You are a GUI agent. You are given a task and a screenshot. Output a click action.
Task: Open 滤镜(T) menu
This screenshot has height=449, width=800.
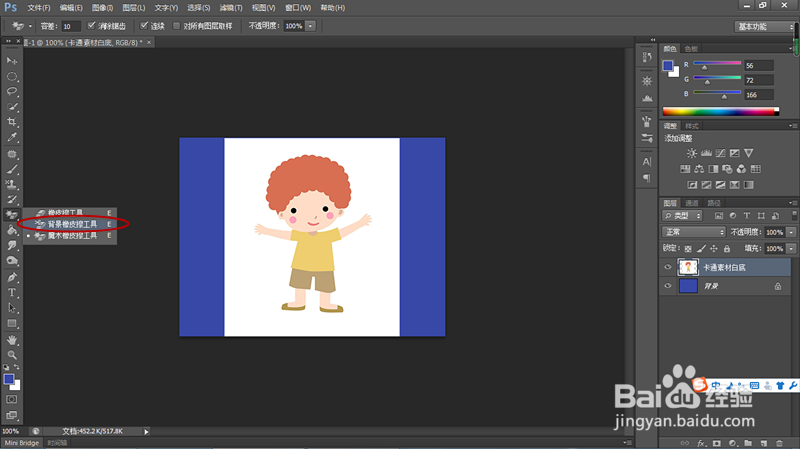pos(231,8)
